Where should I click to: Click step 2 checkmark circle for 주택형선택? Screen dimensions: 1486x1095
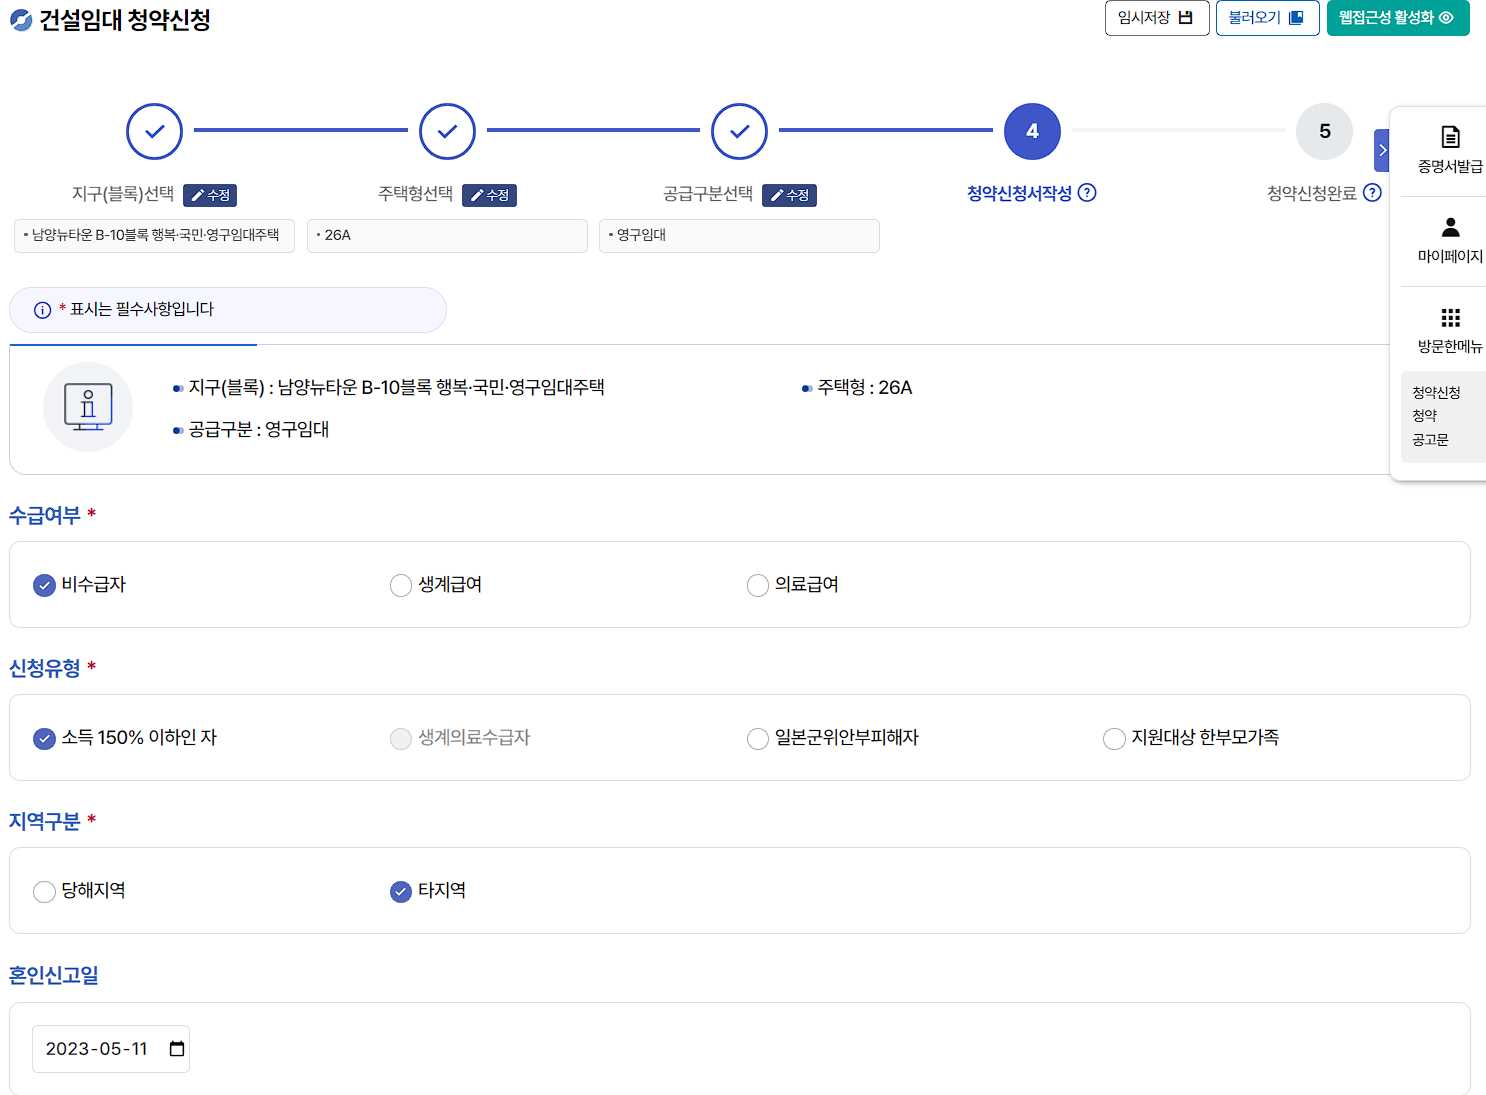447,131
